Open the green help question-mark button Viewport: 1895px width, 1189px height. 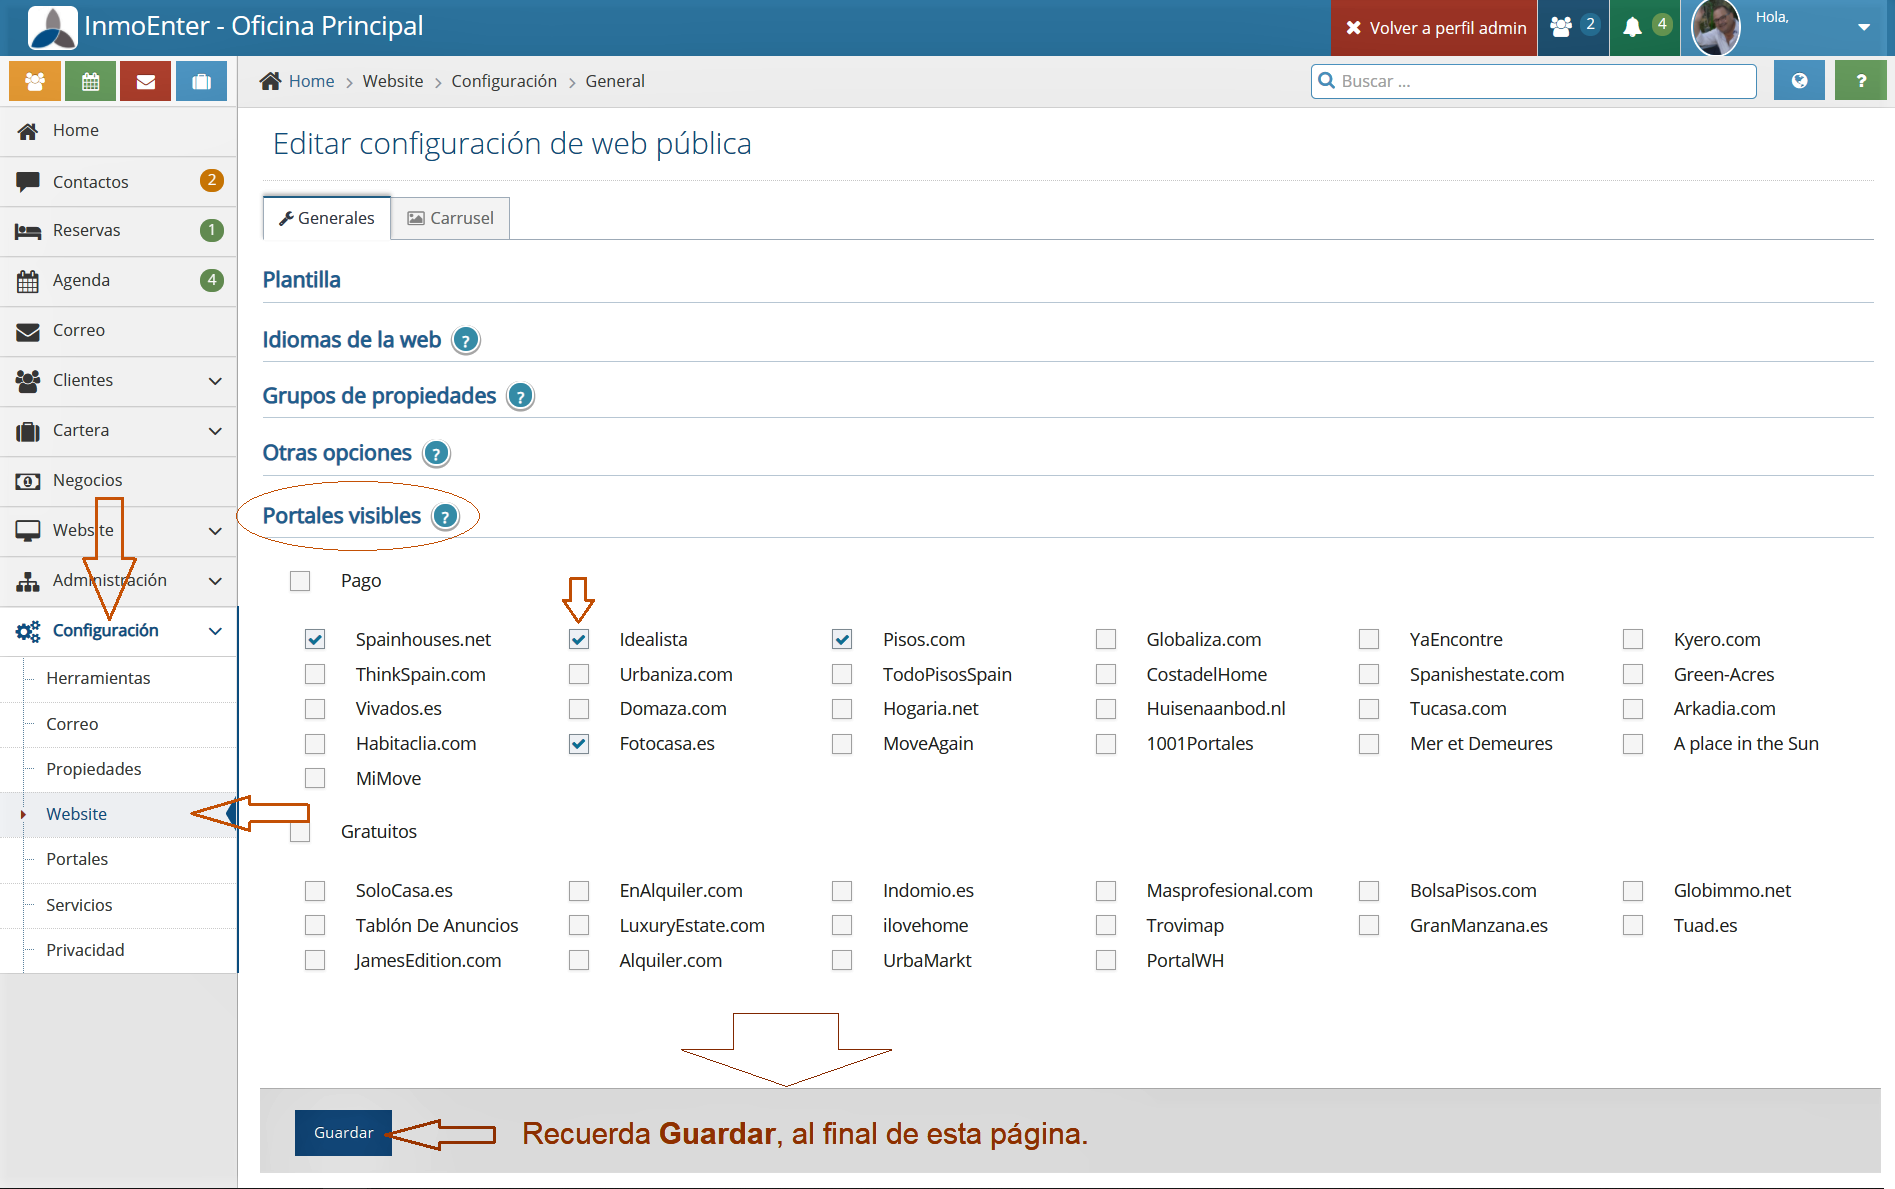pos(1861,81)
